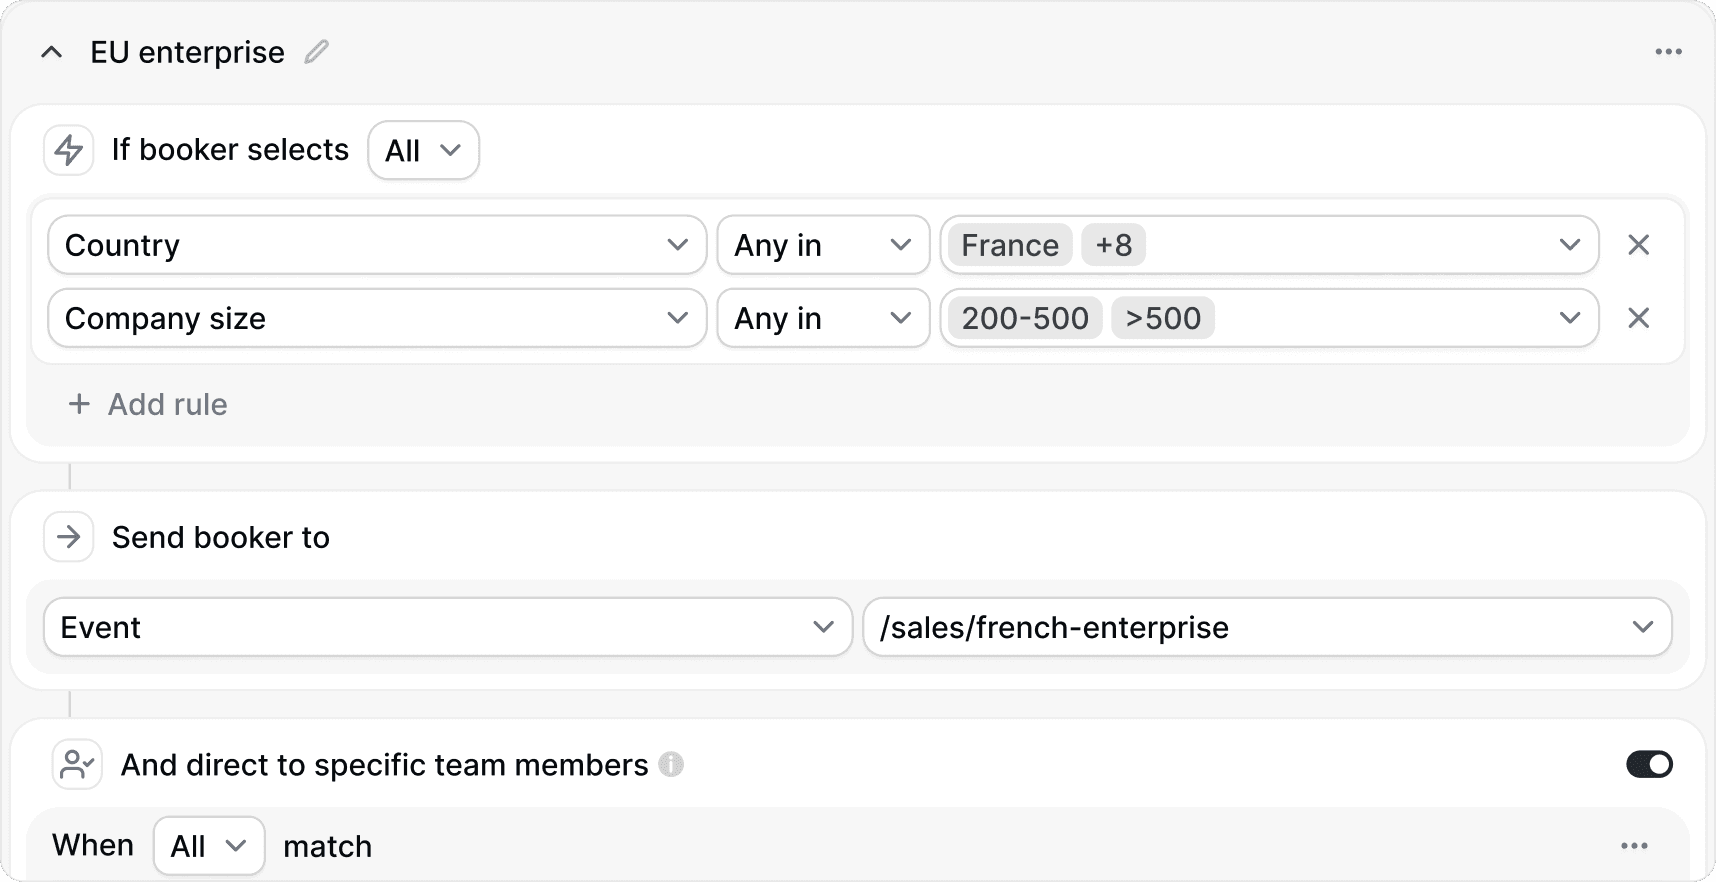Show info about directing to team members
This screenshot has width=1716, height=882.
tap(671, 765)
